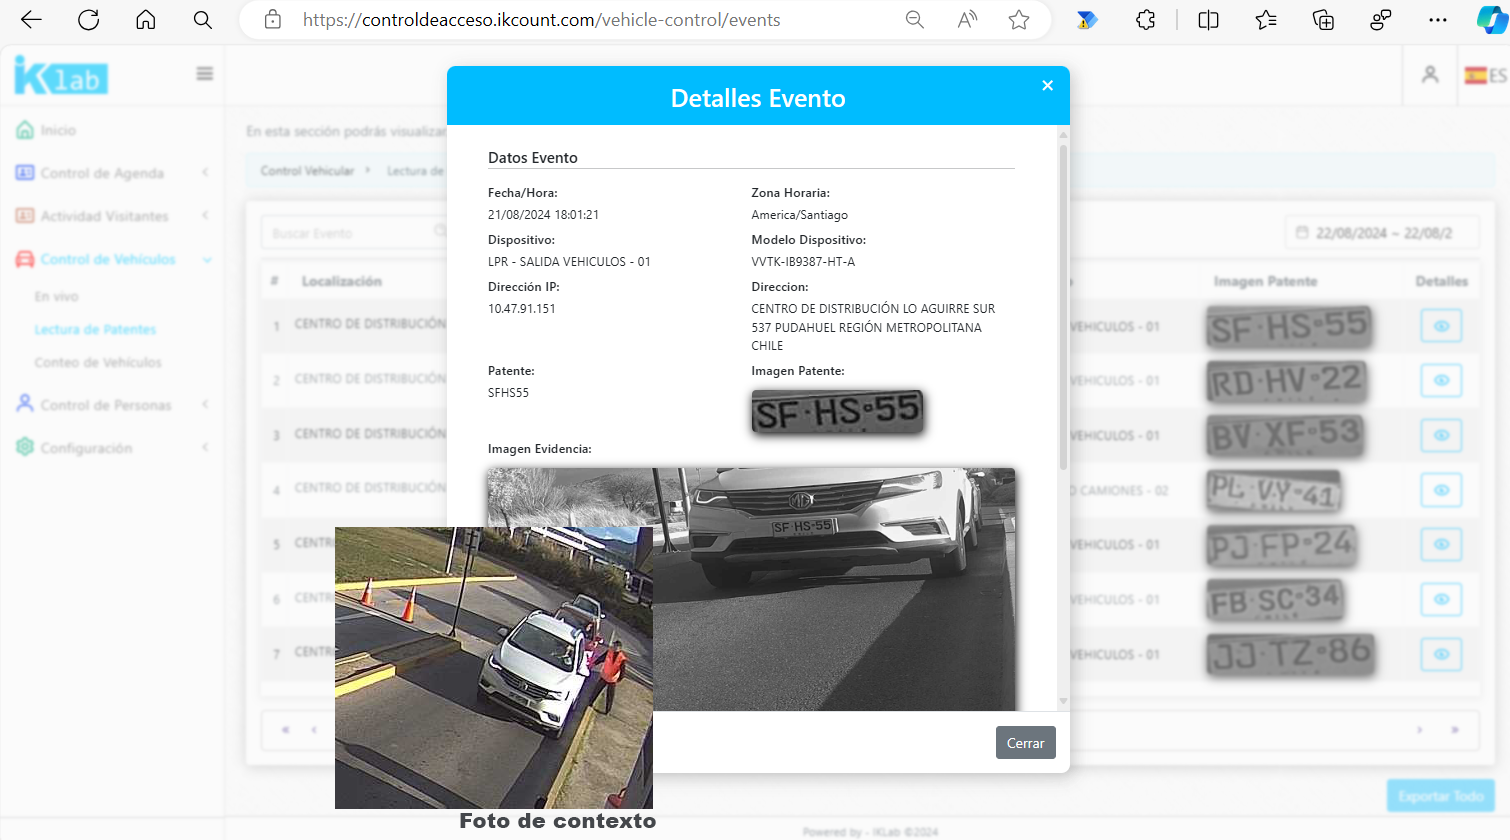1510x840 pixels.
Task: Open the date range picker field
Action: pos(1382,233)
